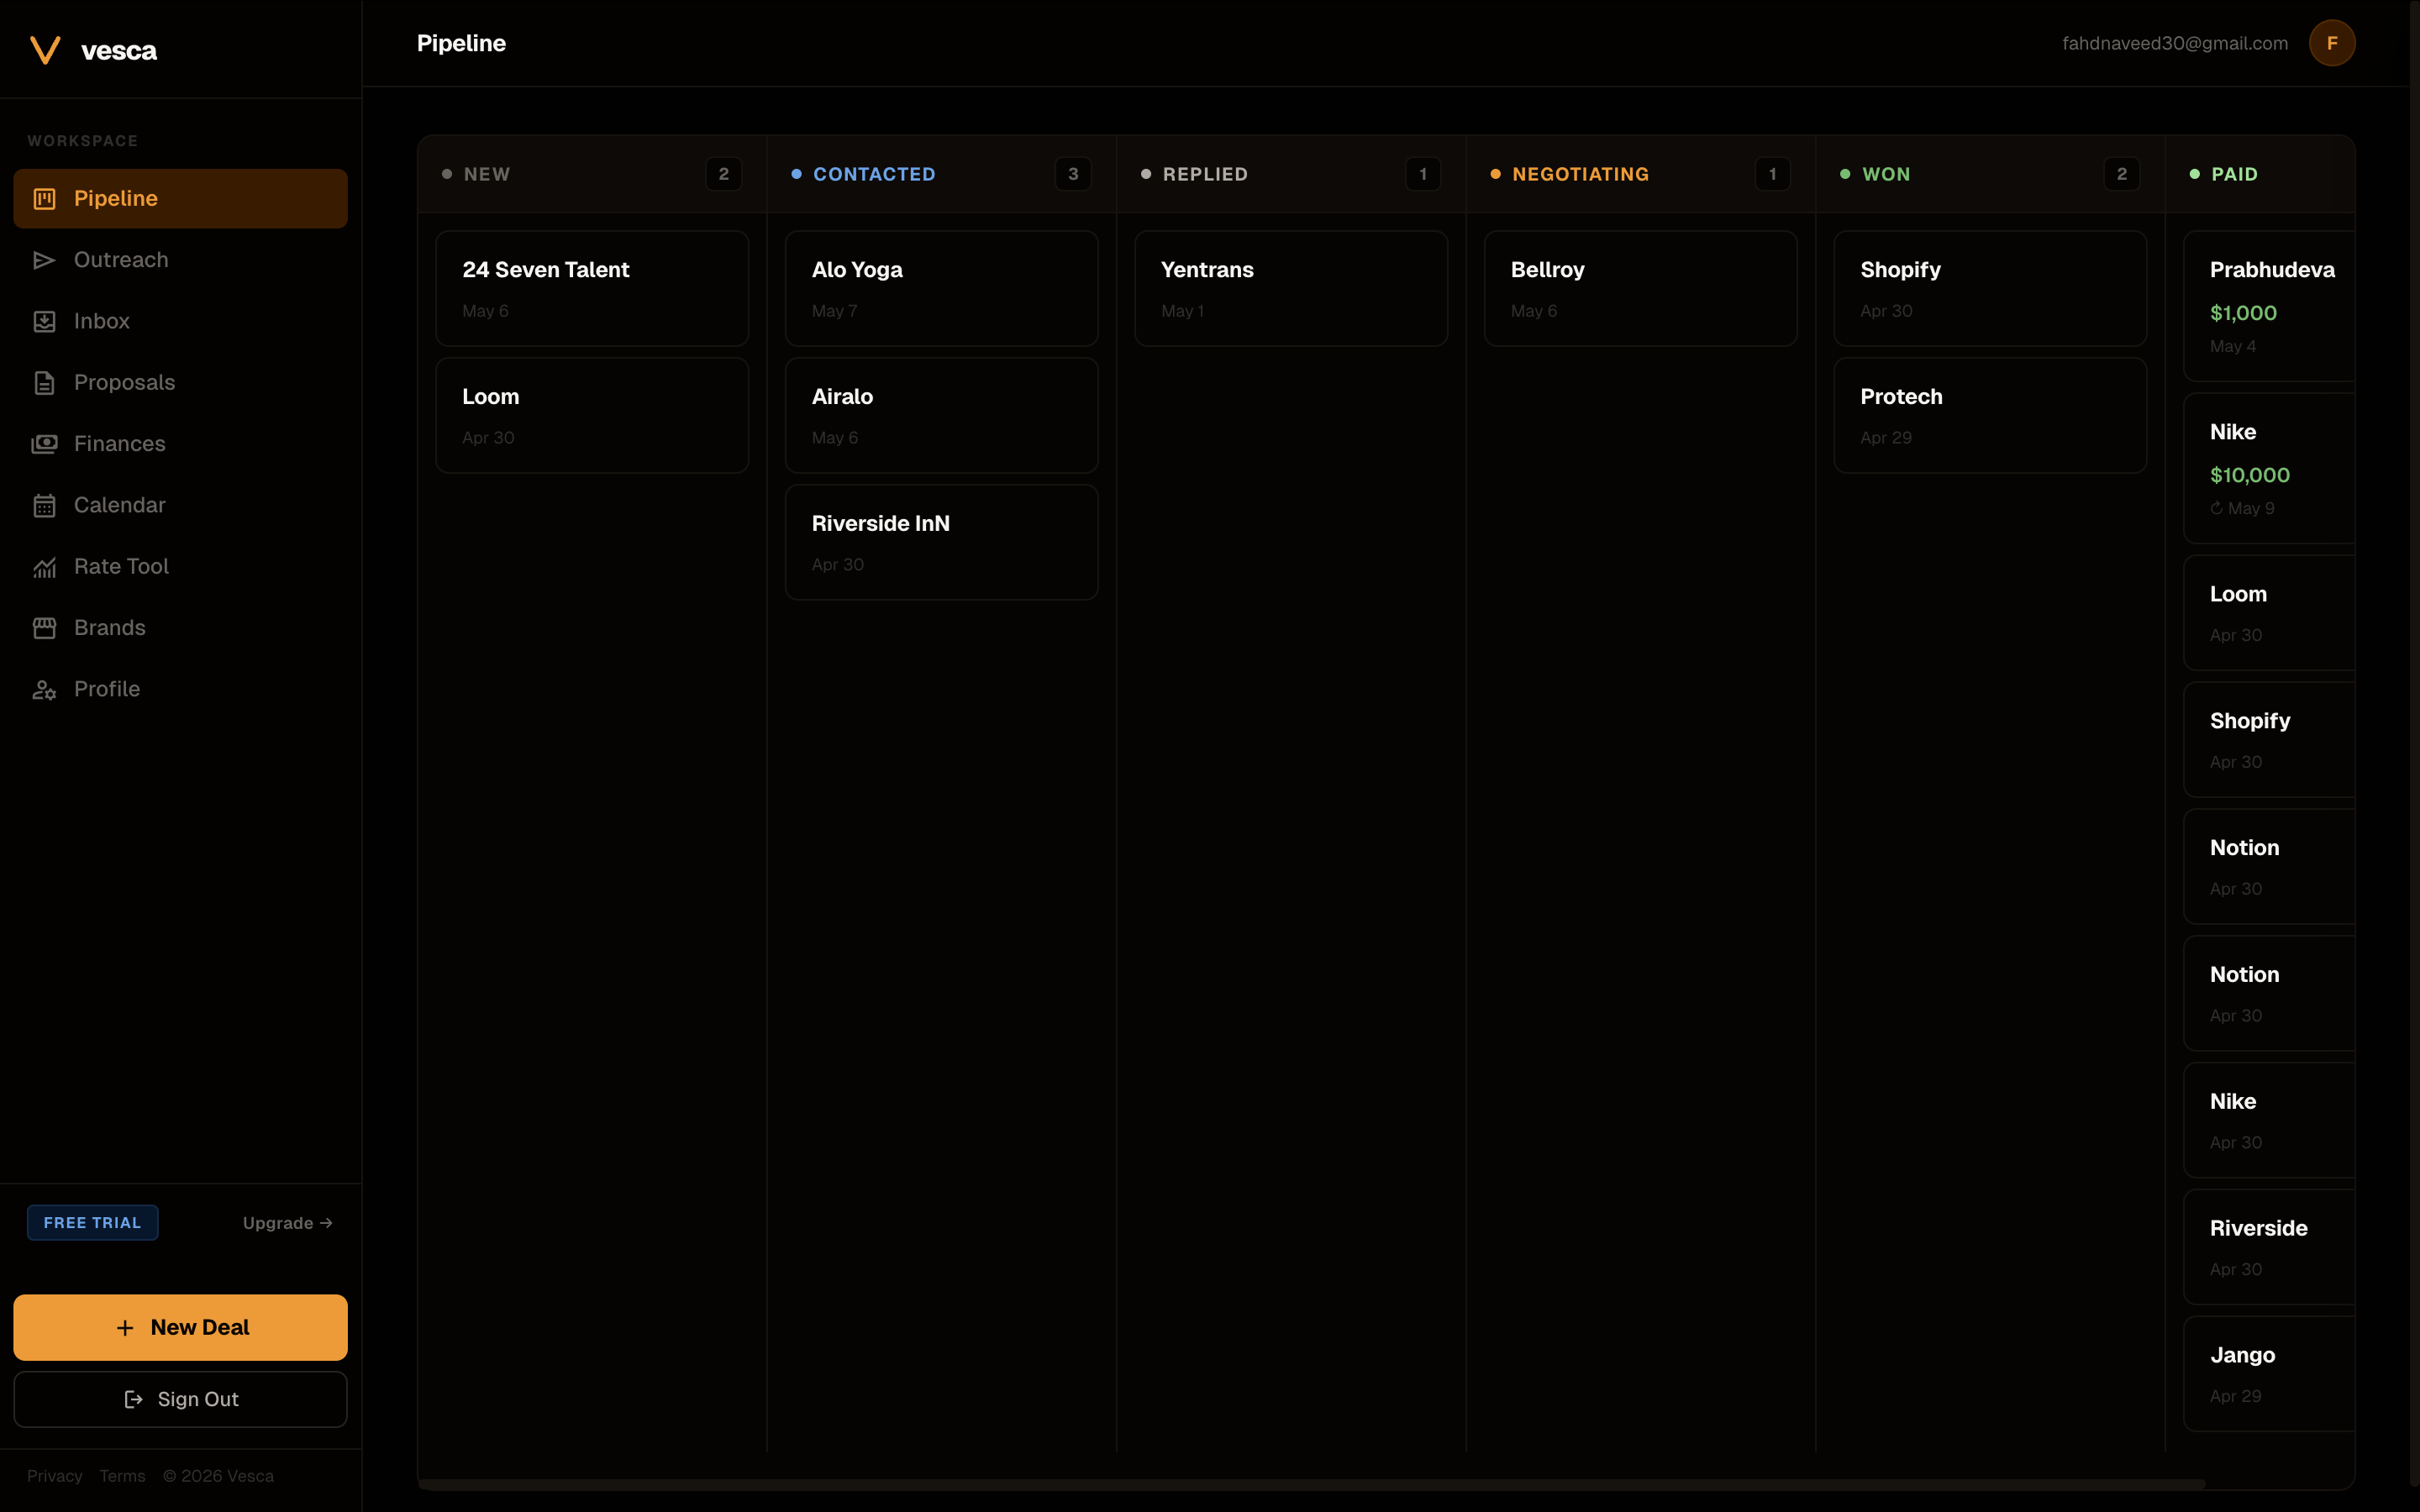This screenshot has width=2420, height=1512.
Task: Open the Bellroy deal card
Action: pos(1640,288)
